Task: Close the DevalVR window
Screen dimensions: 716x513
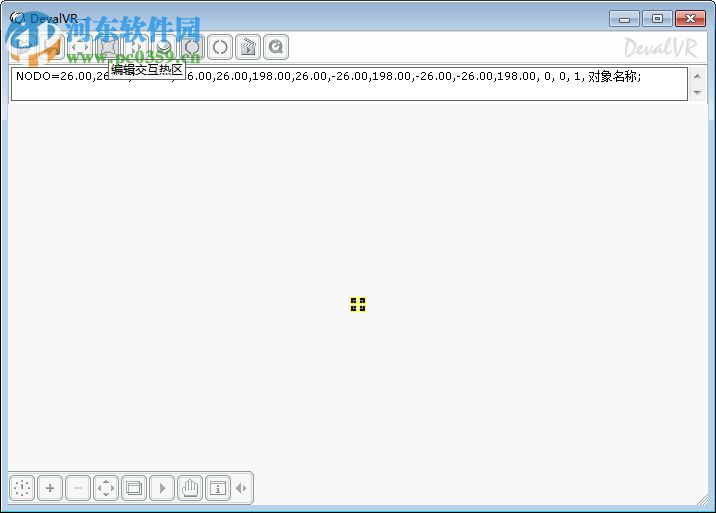Action: (690, 19)
